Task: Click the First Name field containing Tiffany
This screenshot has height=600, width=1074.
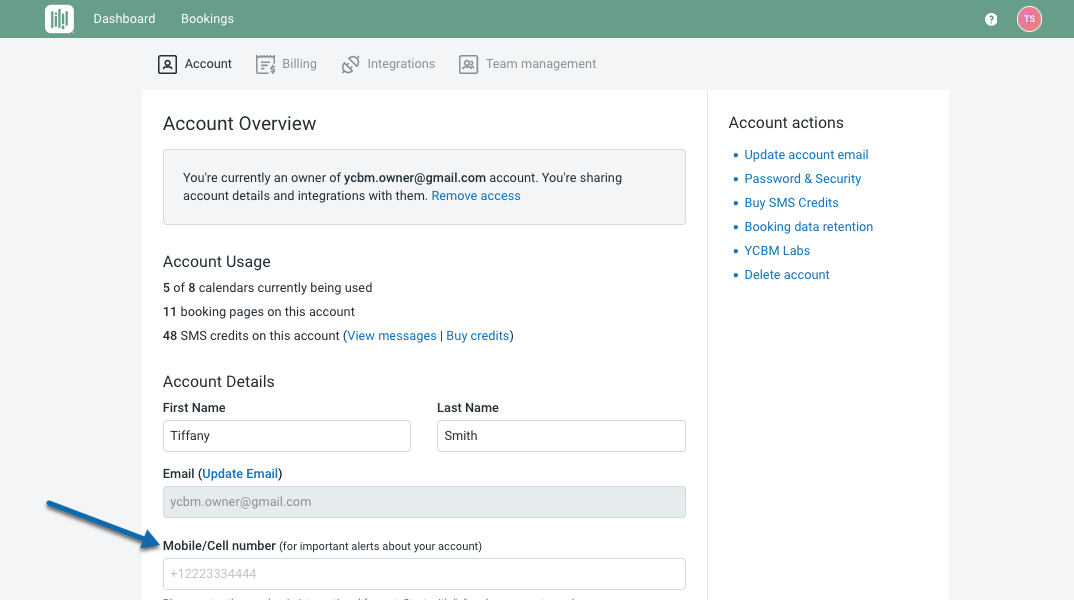Action: (x=286, y=436)
